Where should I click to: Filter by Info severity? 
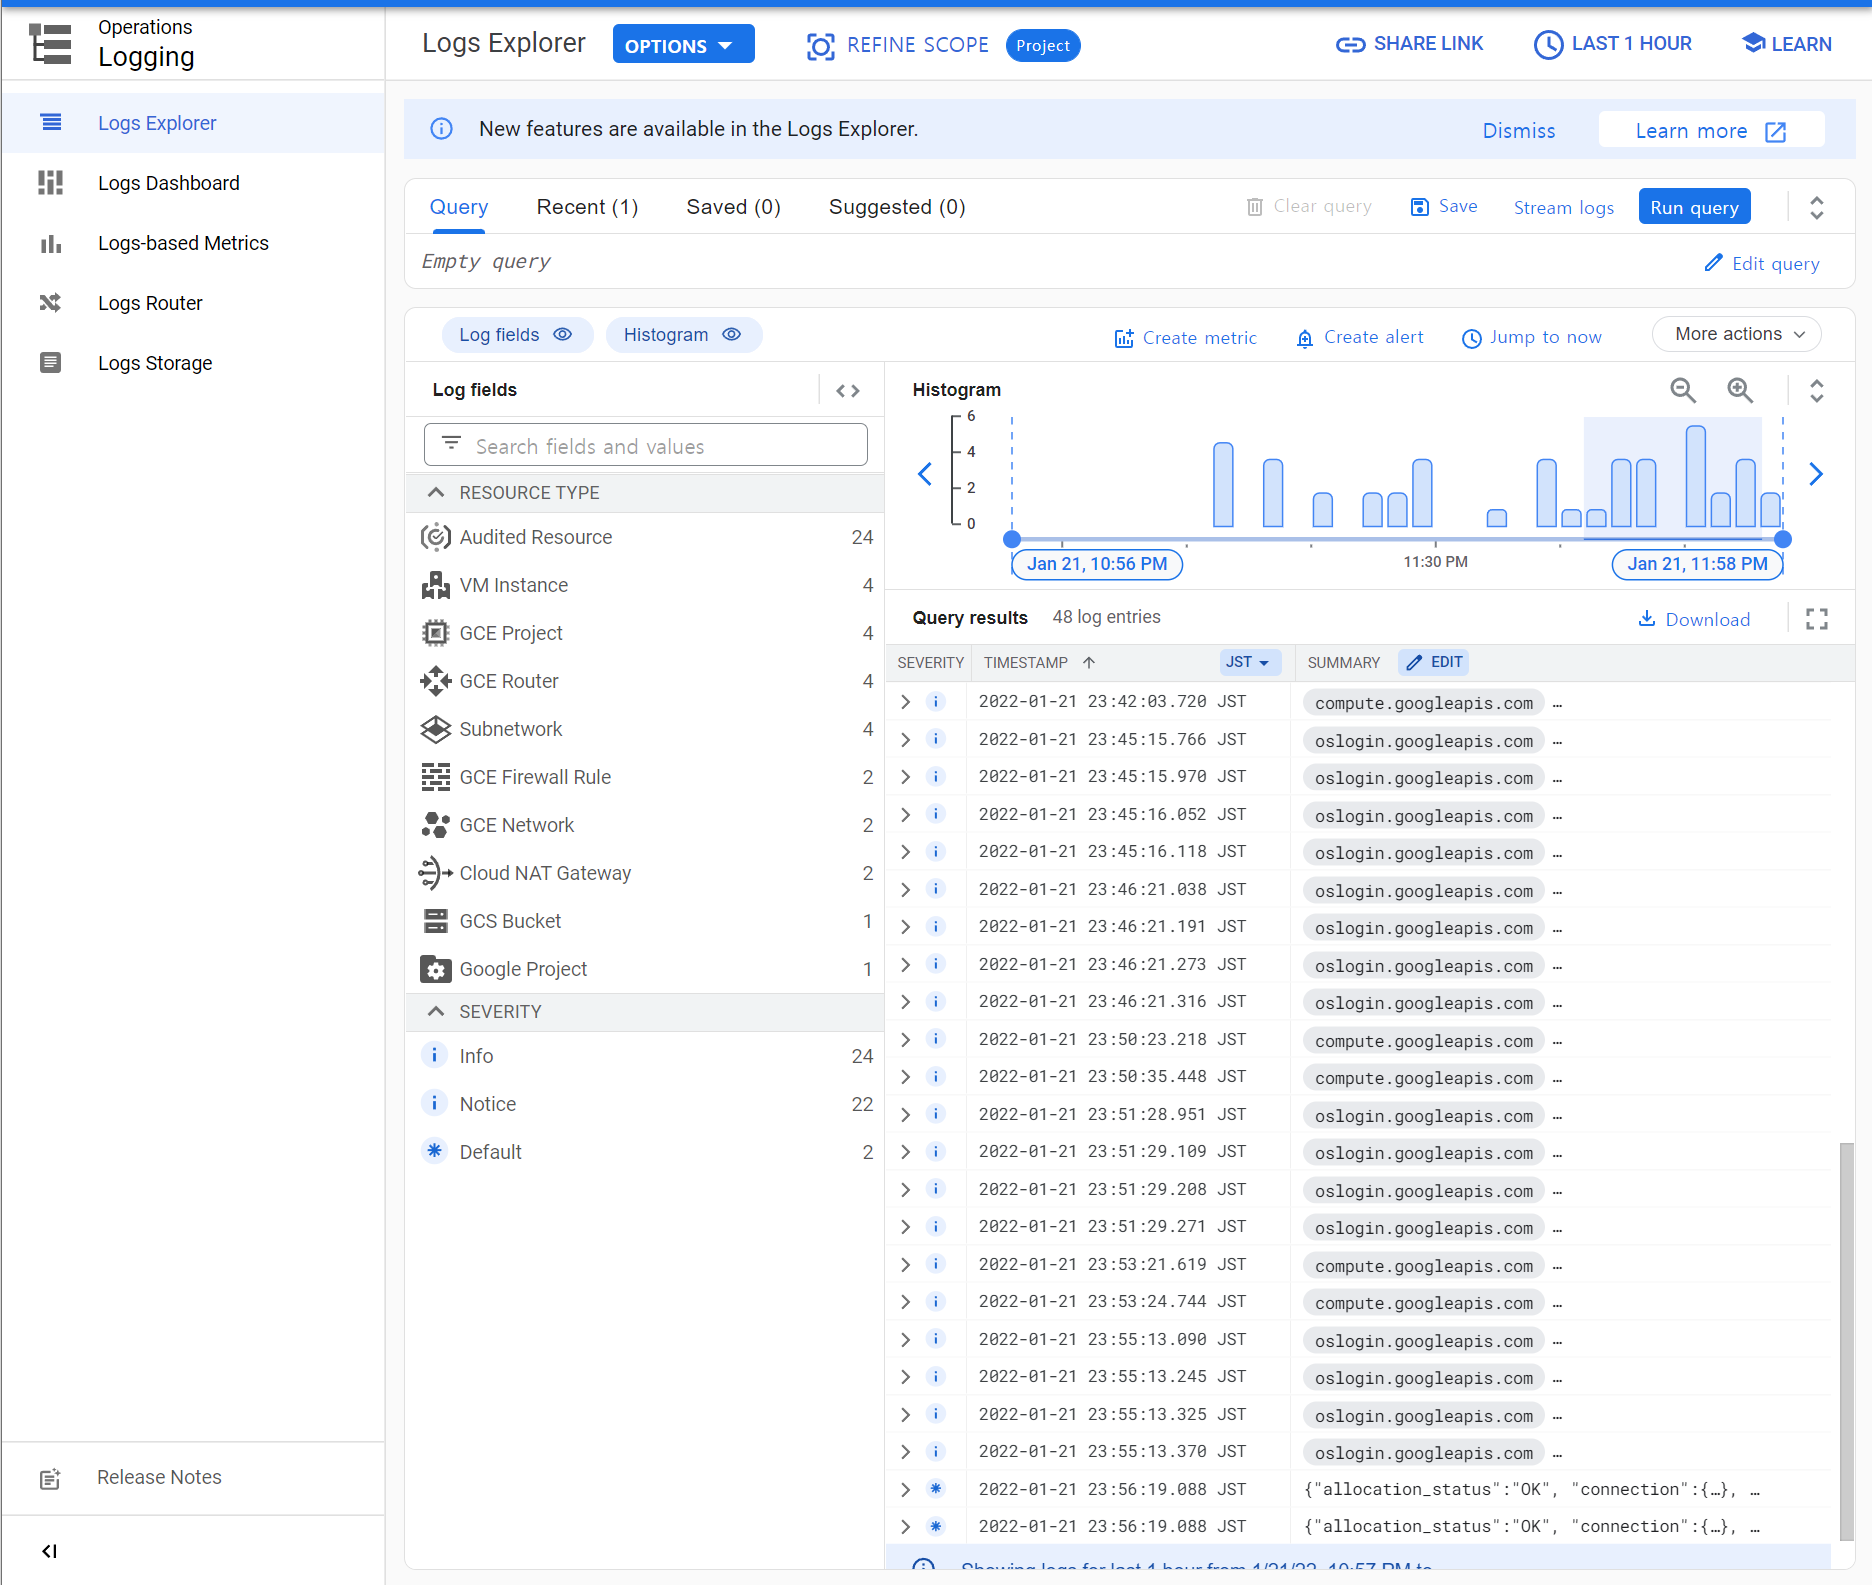(645, 1056)
